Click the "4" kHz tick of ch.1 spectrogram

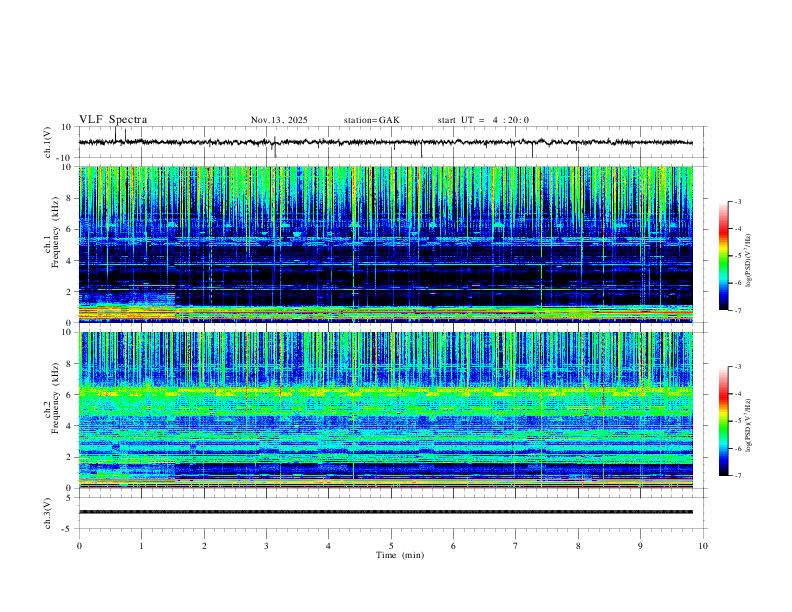click(x=70, y=261)
